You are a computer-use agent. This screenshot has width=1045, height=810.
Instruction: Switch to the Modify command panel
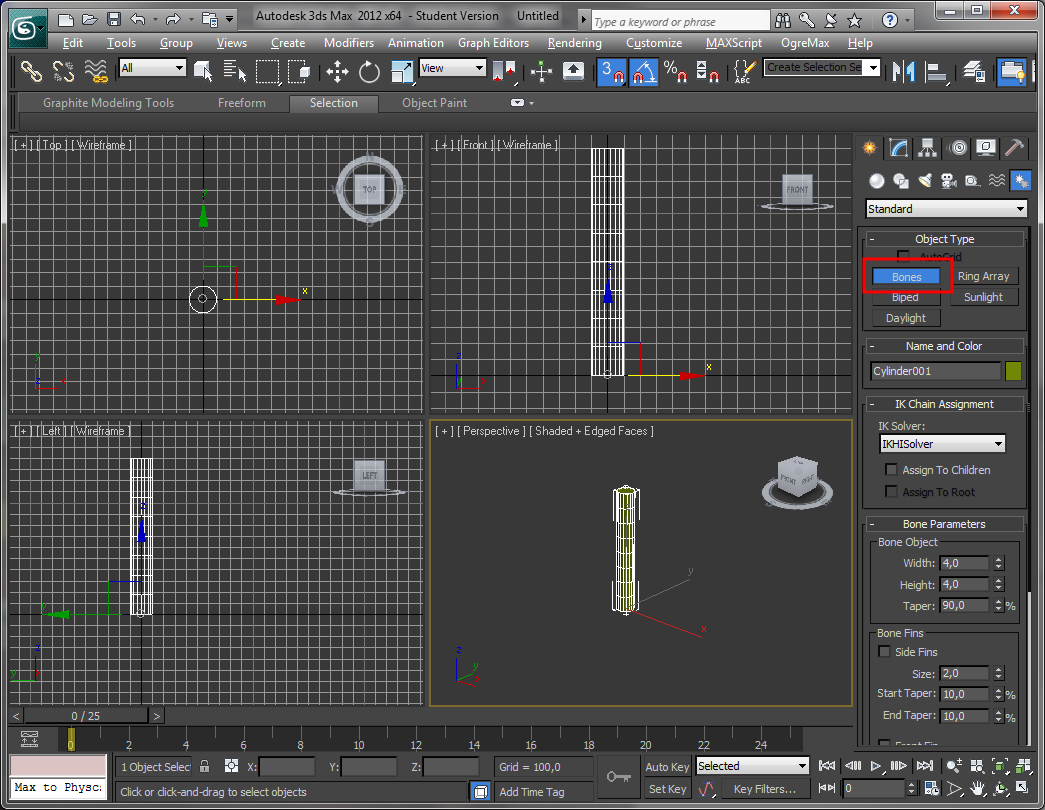pyautogui.click(x=899, y=147)
